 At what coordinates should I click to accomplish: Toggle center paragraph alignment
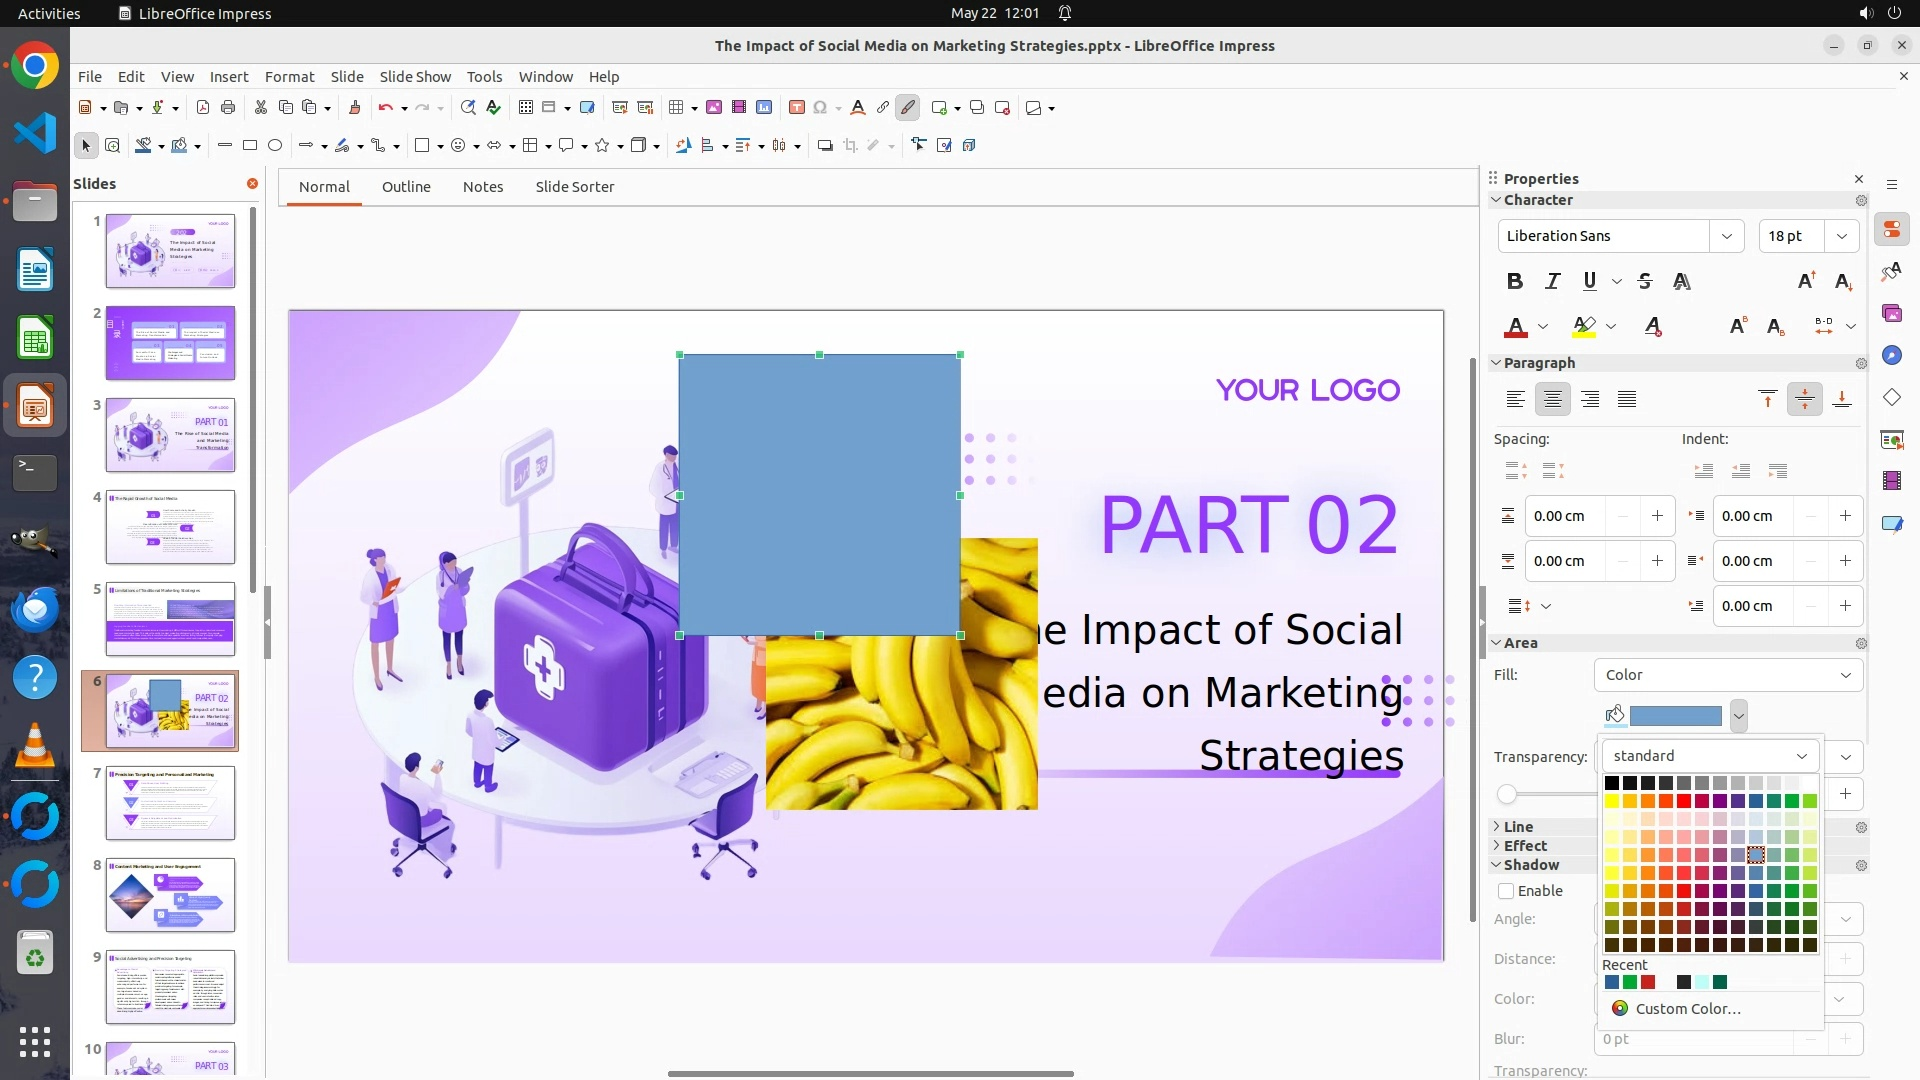[1552, 399]
